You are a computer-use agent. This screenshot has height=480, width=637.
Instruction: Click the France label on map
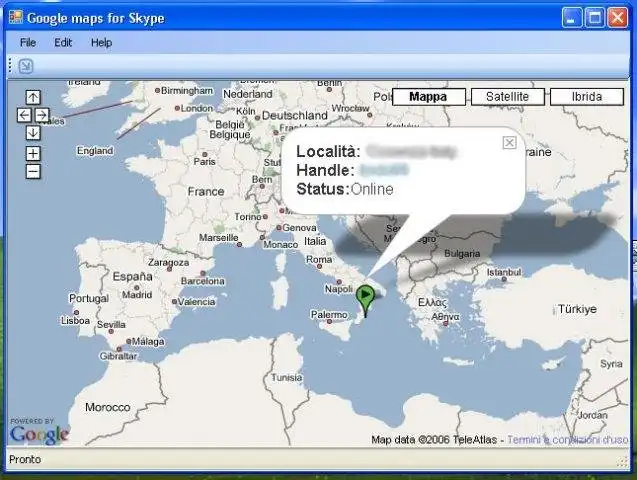tap(206, 192)
